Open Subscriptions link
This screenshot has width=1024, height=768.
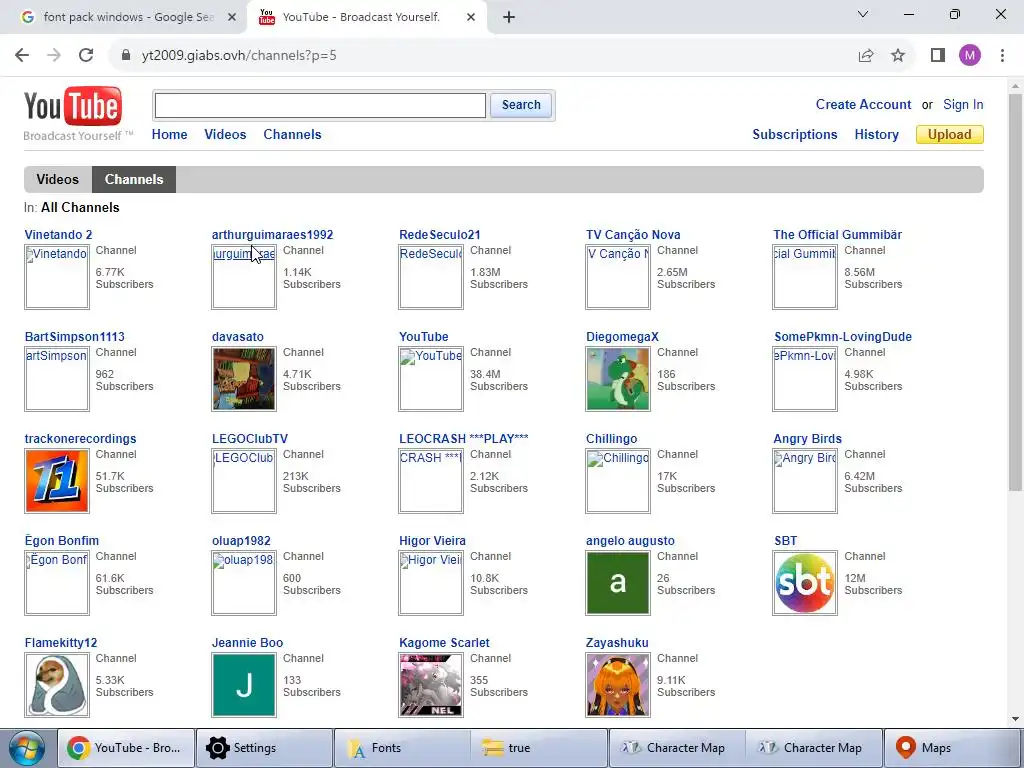(795, 135)
